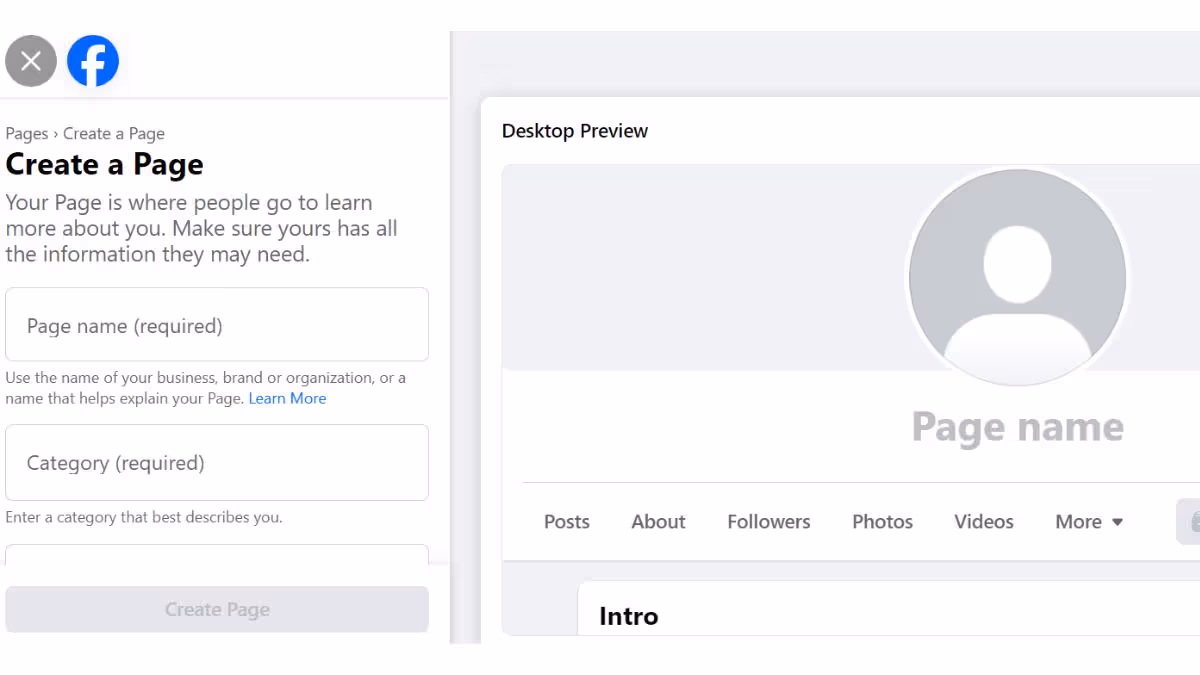Screen dimensions: 1200x675
Task: Go to Pages in the breadcrumb
Action: [27, 134]
